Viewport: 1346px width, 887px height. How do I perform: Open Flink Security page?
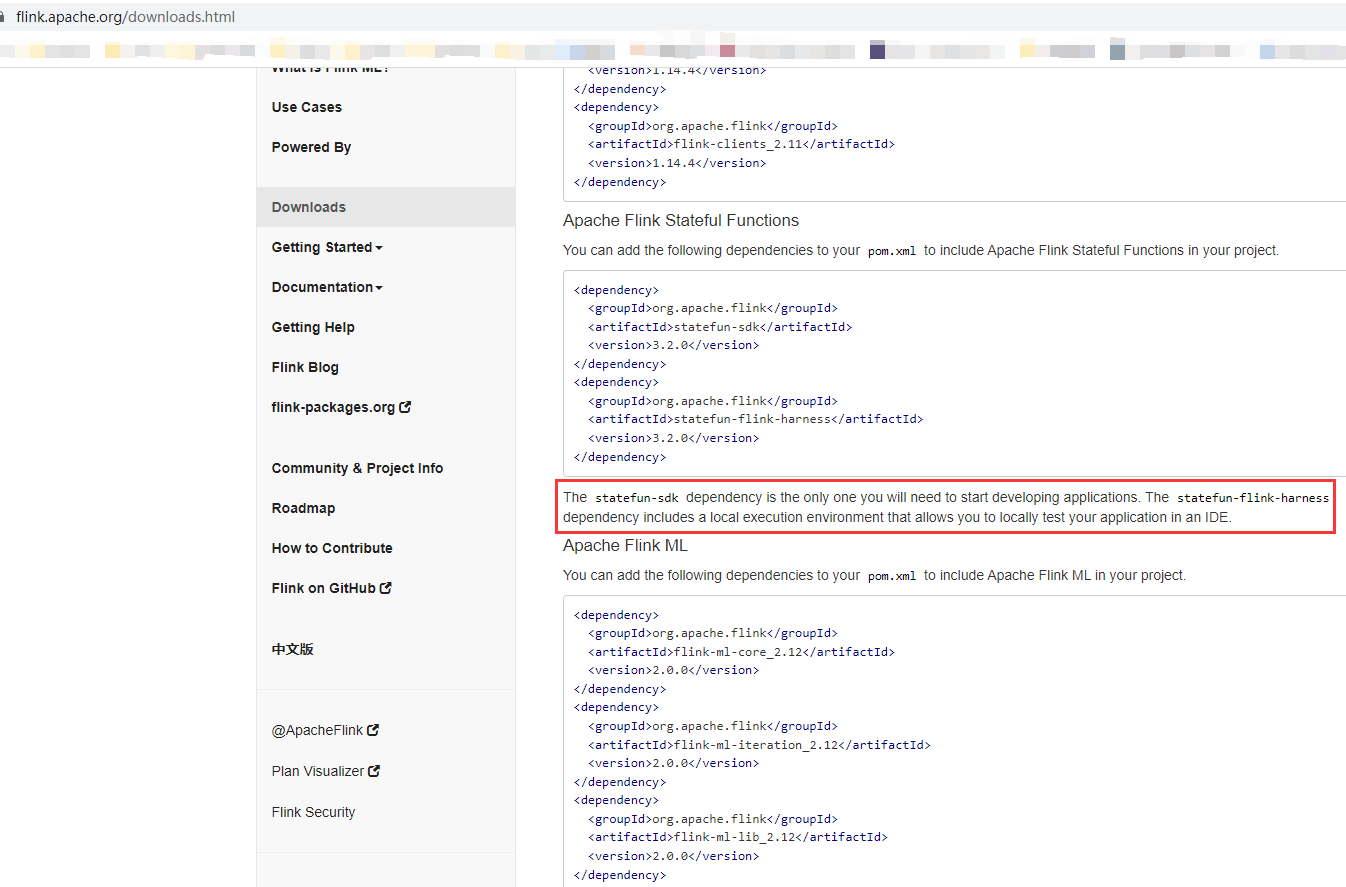pos(313,812)
